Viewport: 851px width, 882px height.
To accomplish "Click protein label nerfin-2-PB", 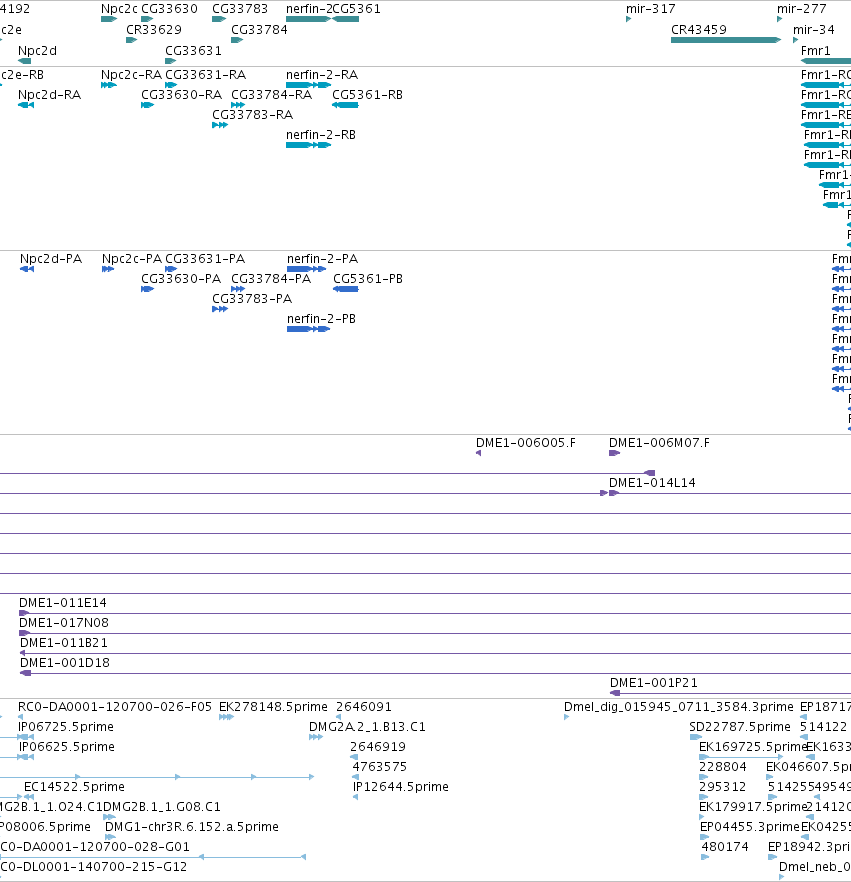I will coord(321,319).
